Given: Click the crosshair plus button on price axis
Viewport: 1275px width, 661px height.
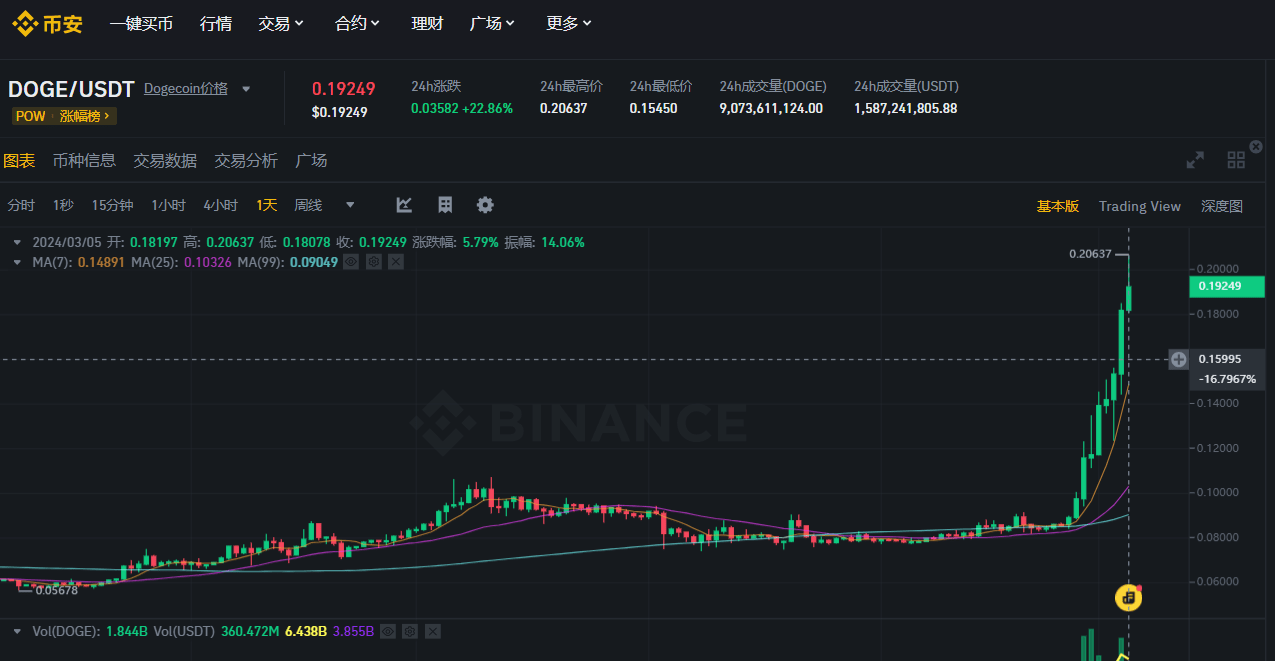Looking at the screenshot, I should (1179, 359).
